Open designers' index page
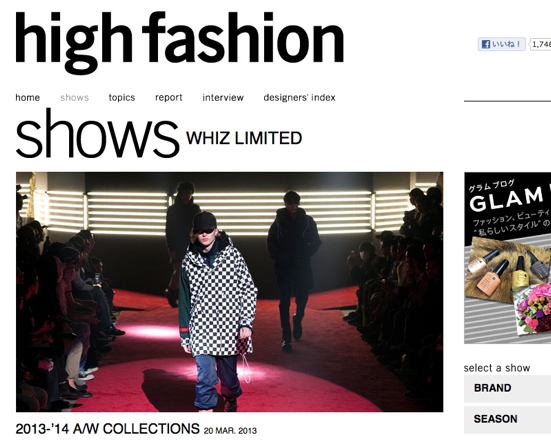The height and width of the screenshot is (440, 551). [299, 98]
